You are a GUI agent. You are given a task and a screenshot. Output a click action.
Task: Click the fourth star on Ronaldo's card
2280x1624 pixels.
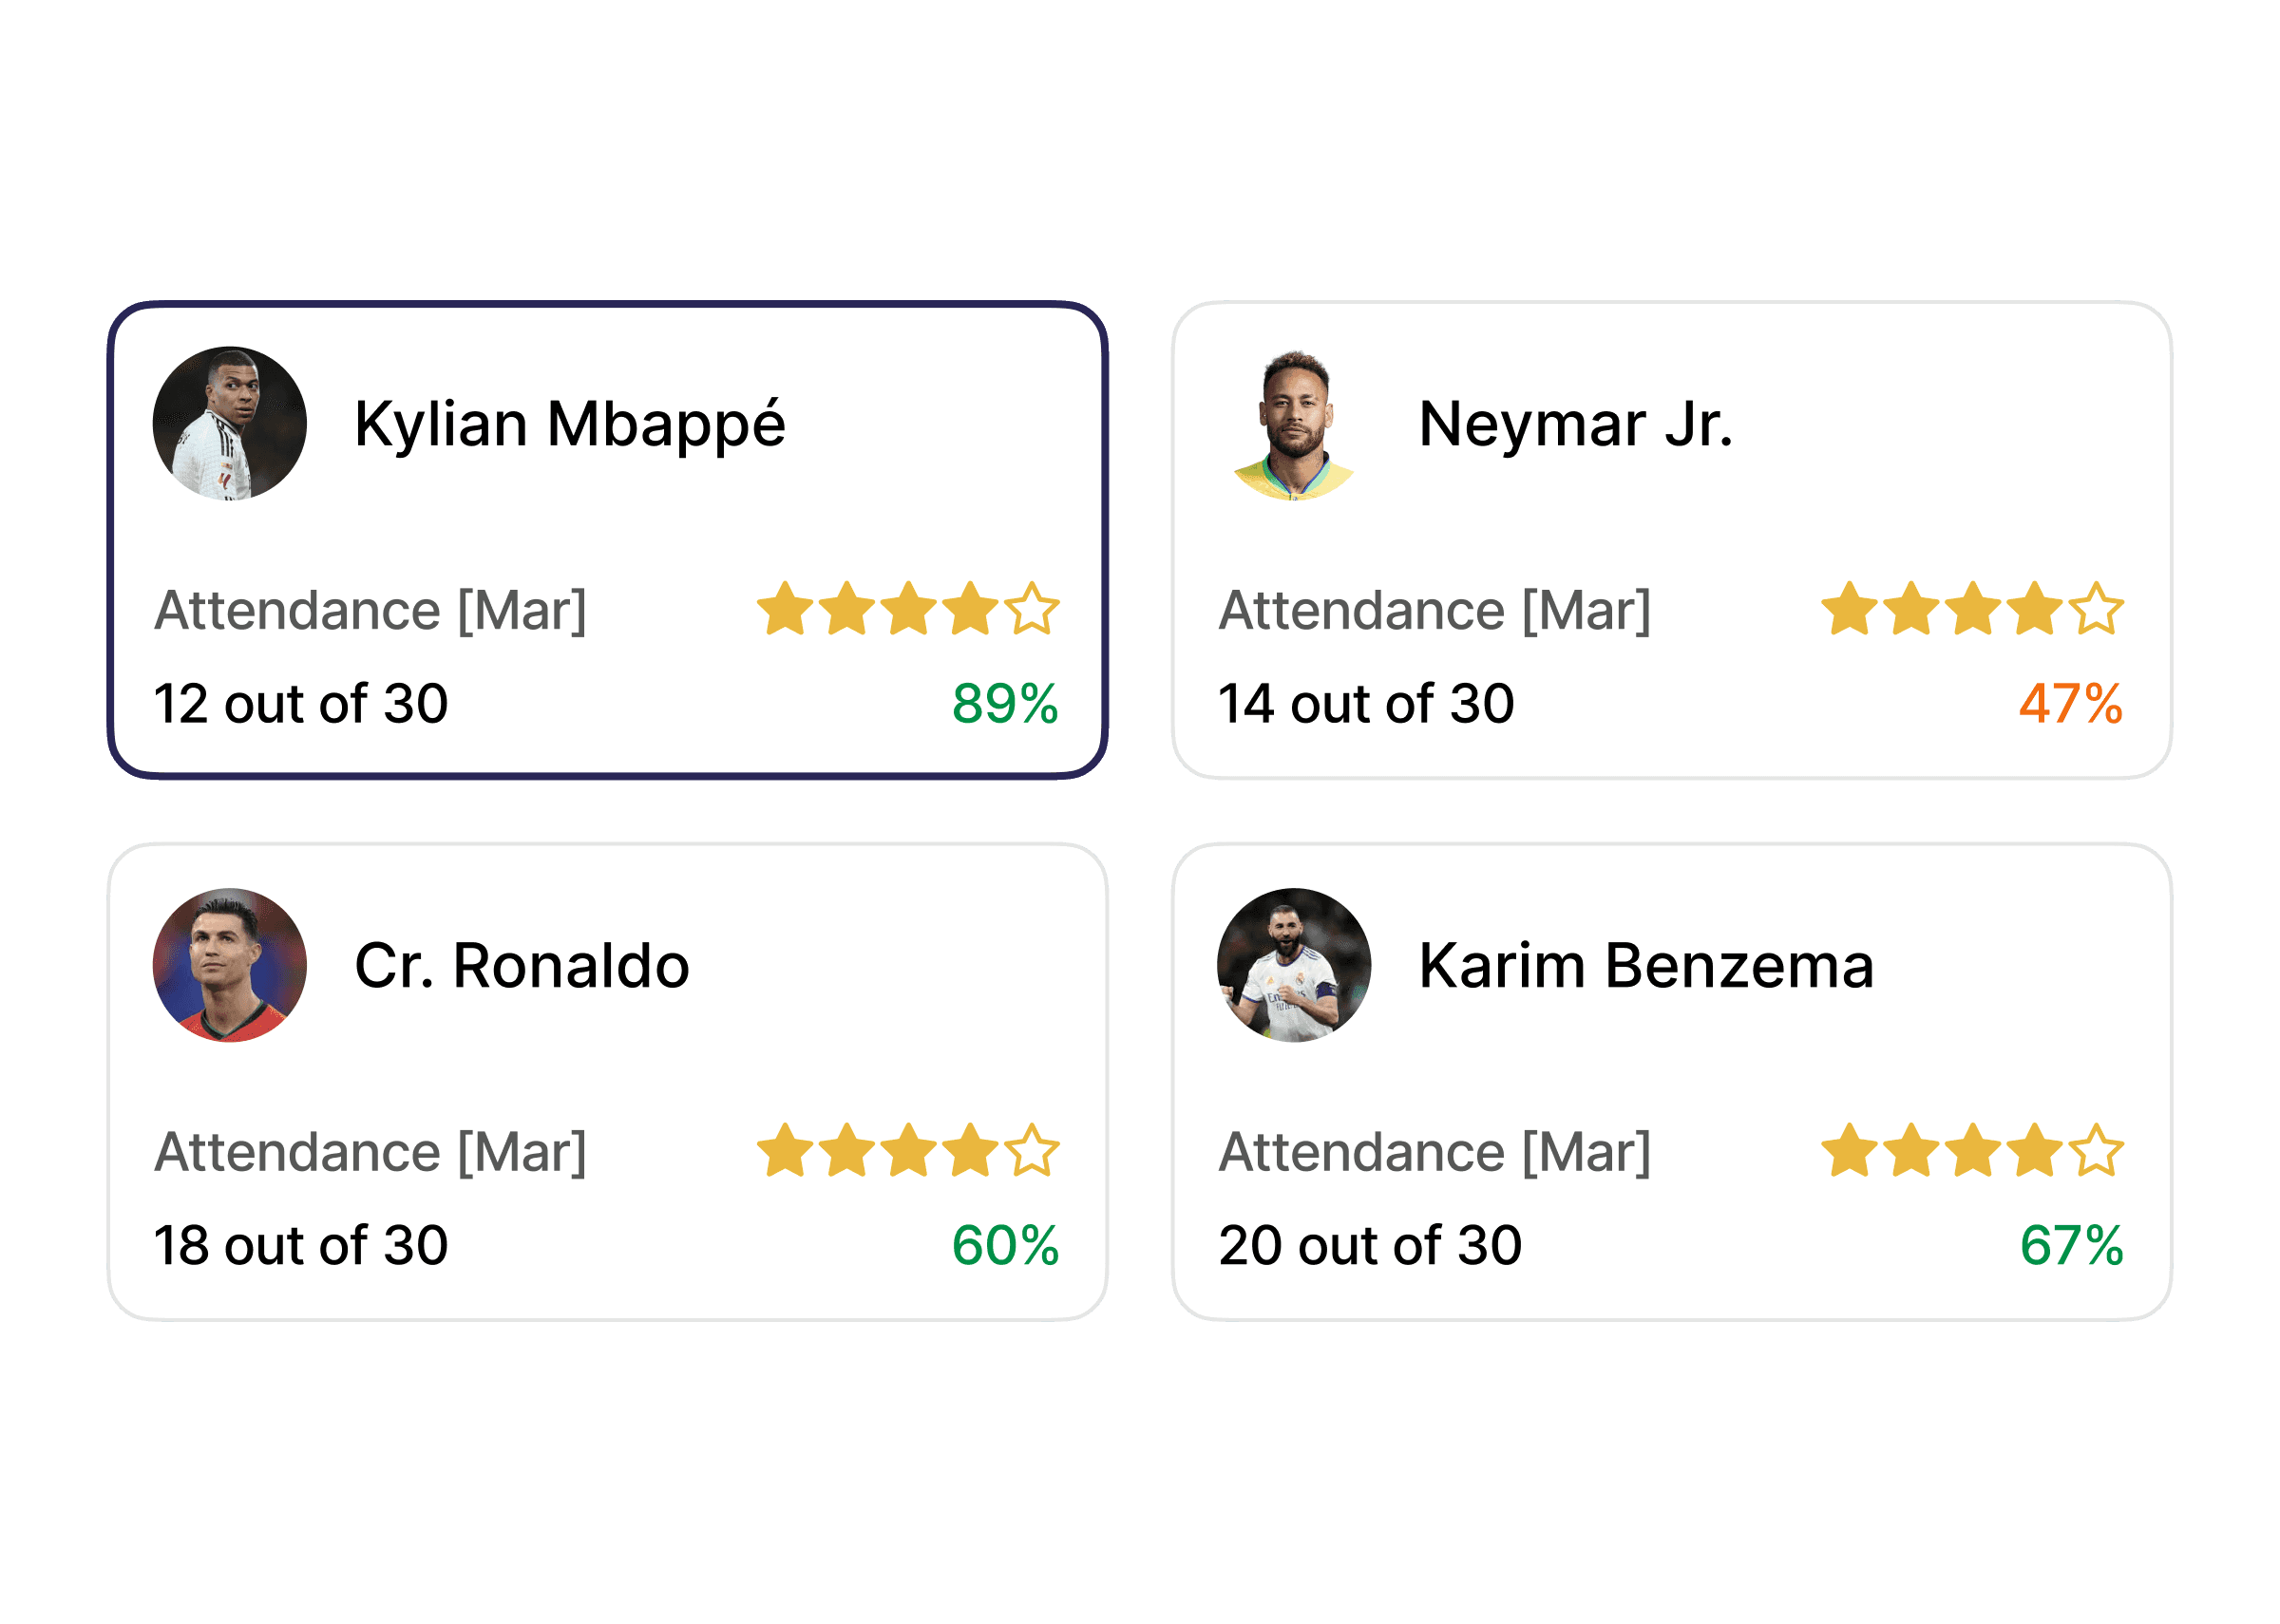coord(970,1150)
